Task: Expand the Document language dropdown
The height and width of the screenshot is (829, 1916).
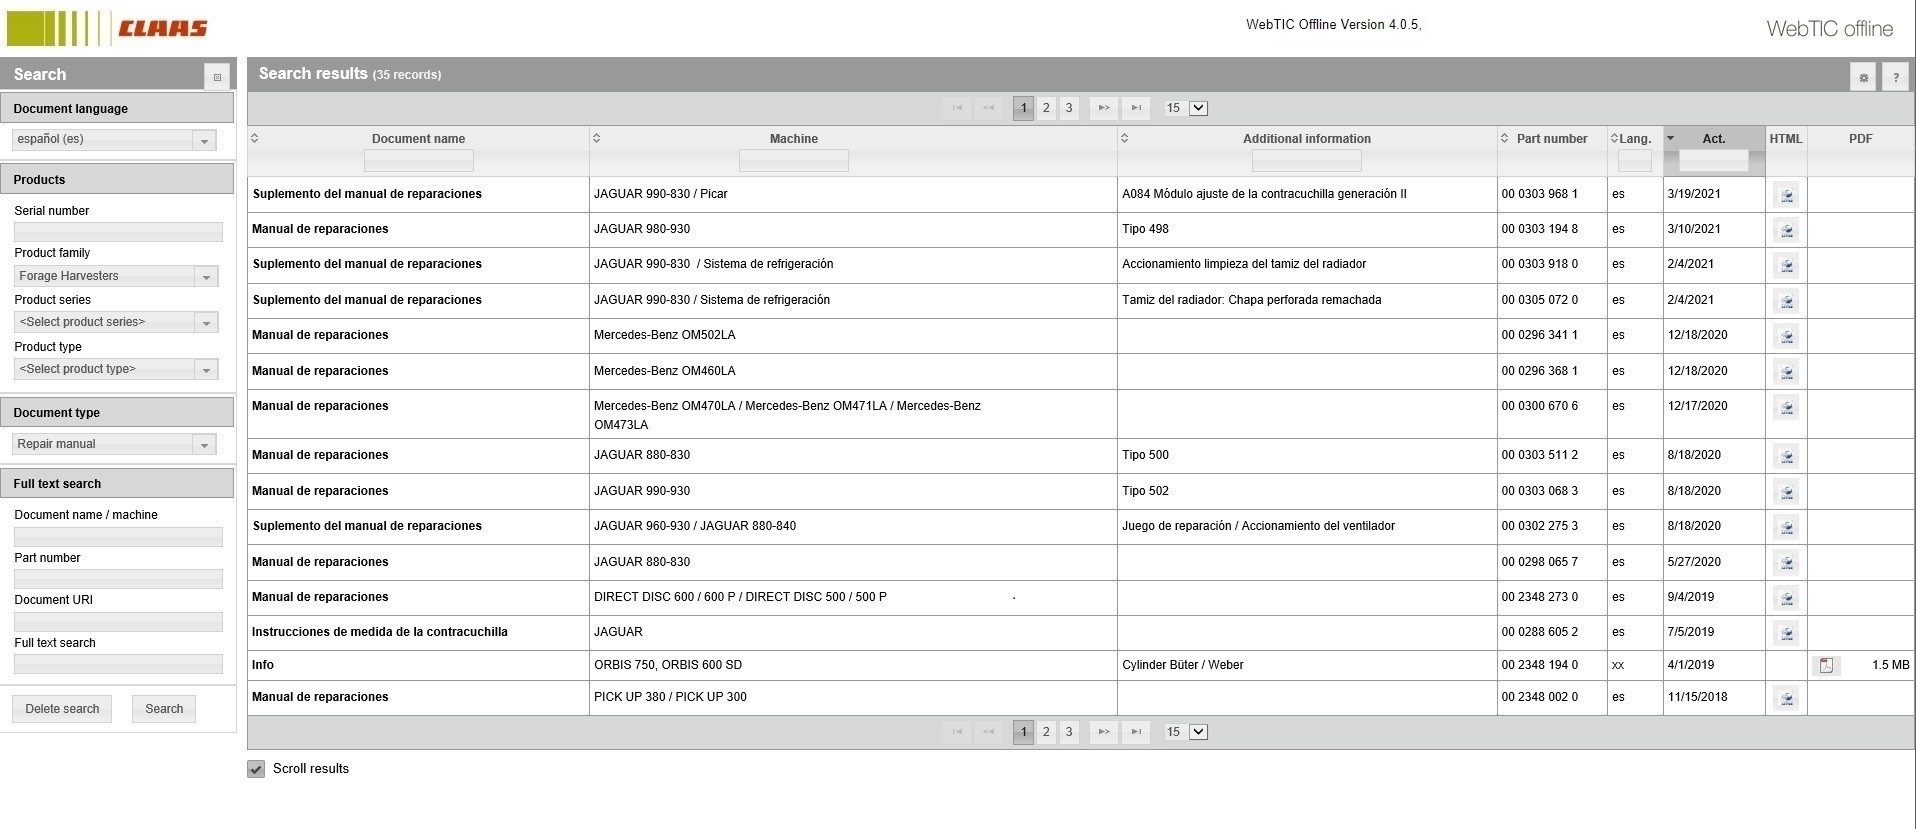Action: (204, 141)
